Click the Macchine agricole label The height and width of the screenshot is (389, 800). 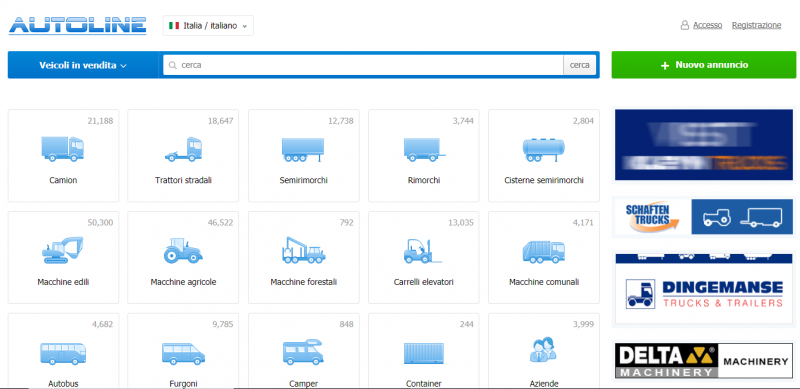183,282
